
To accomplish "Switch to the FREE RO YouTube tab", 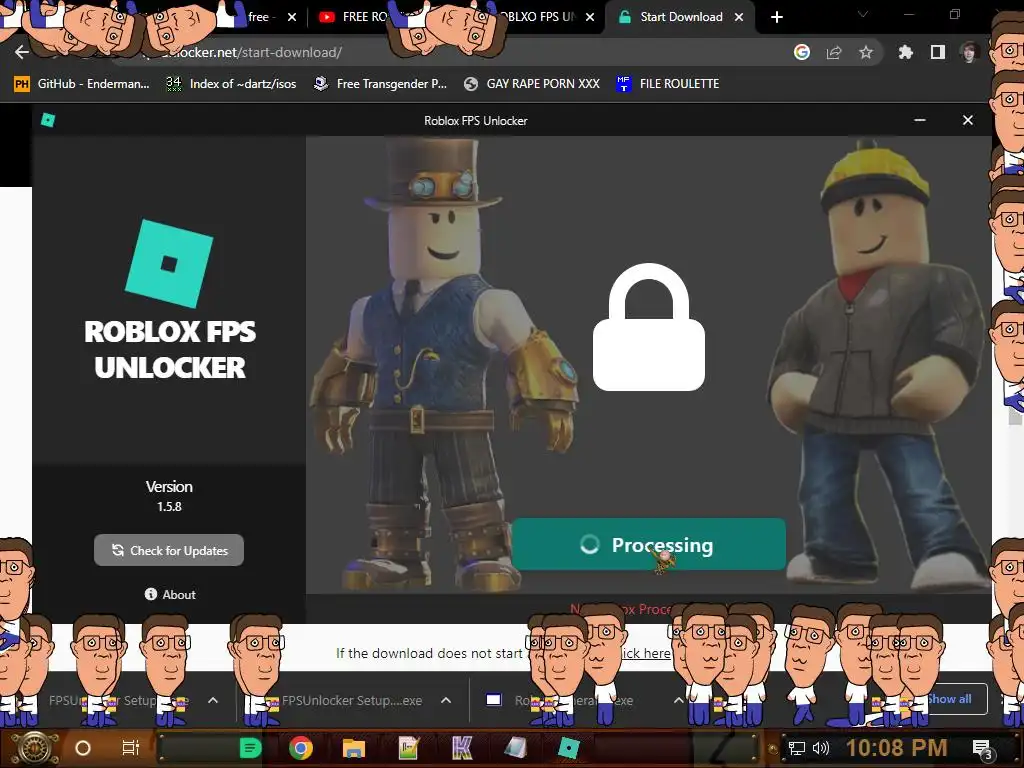I will [353, 17].
